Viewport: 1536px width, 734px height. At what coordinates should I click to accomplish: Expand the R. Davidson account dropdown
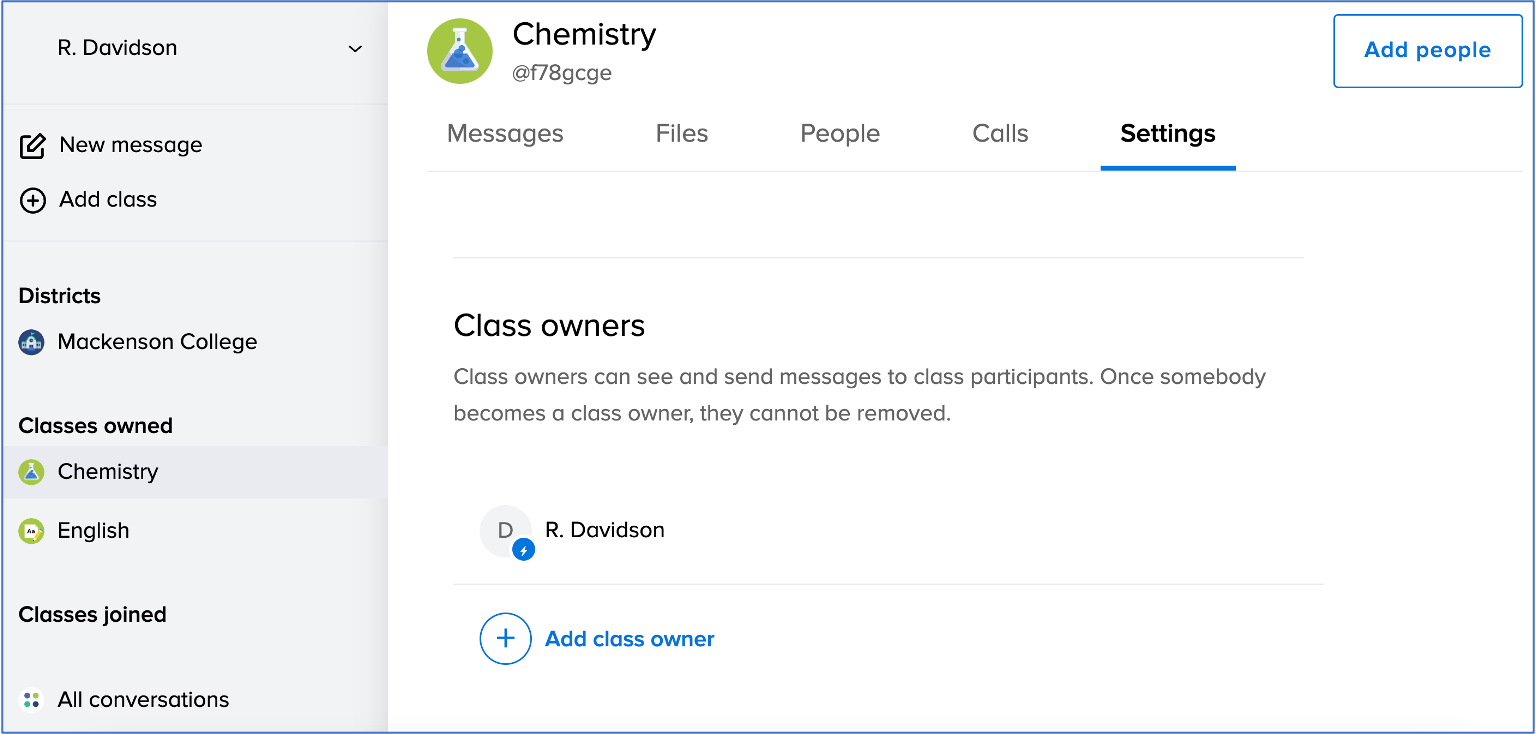355,49
